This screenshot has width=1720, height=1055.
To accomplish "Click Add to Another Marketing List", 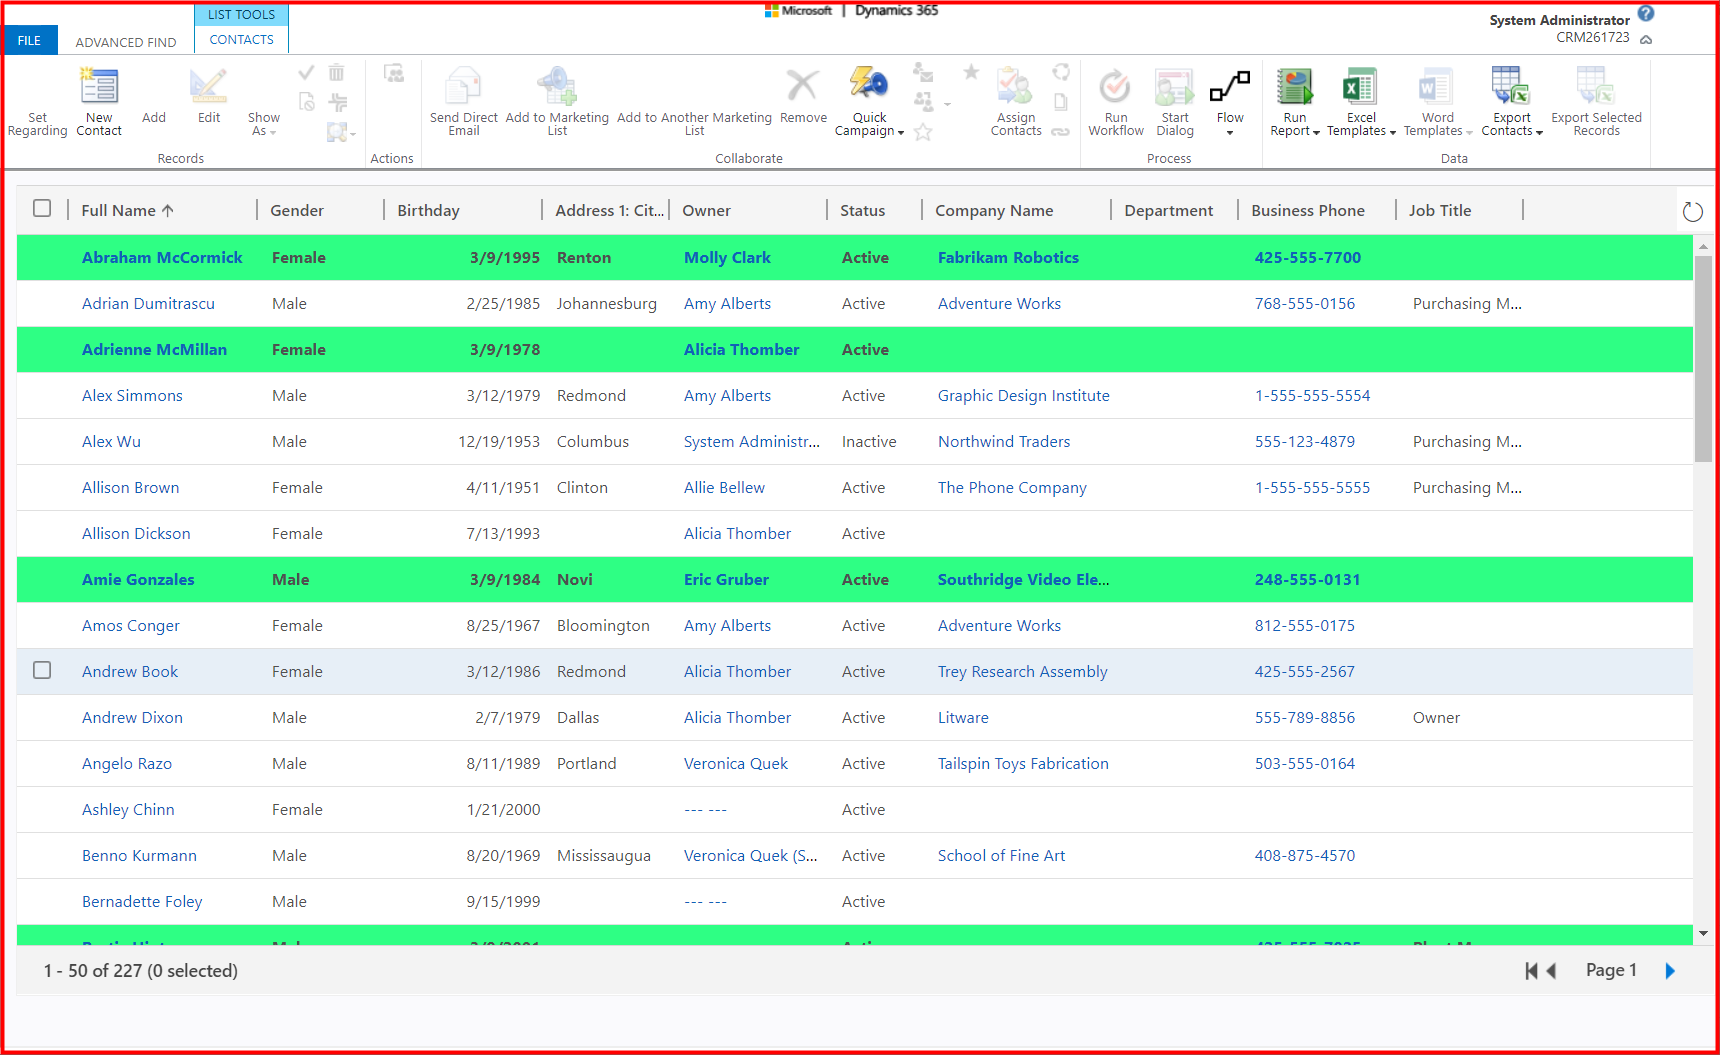I will point(694,124).
